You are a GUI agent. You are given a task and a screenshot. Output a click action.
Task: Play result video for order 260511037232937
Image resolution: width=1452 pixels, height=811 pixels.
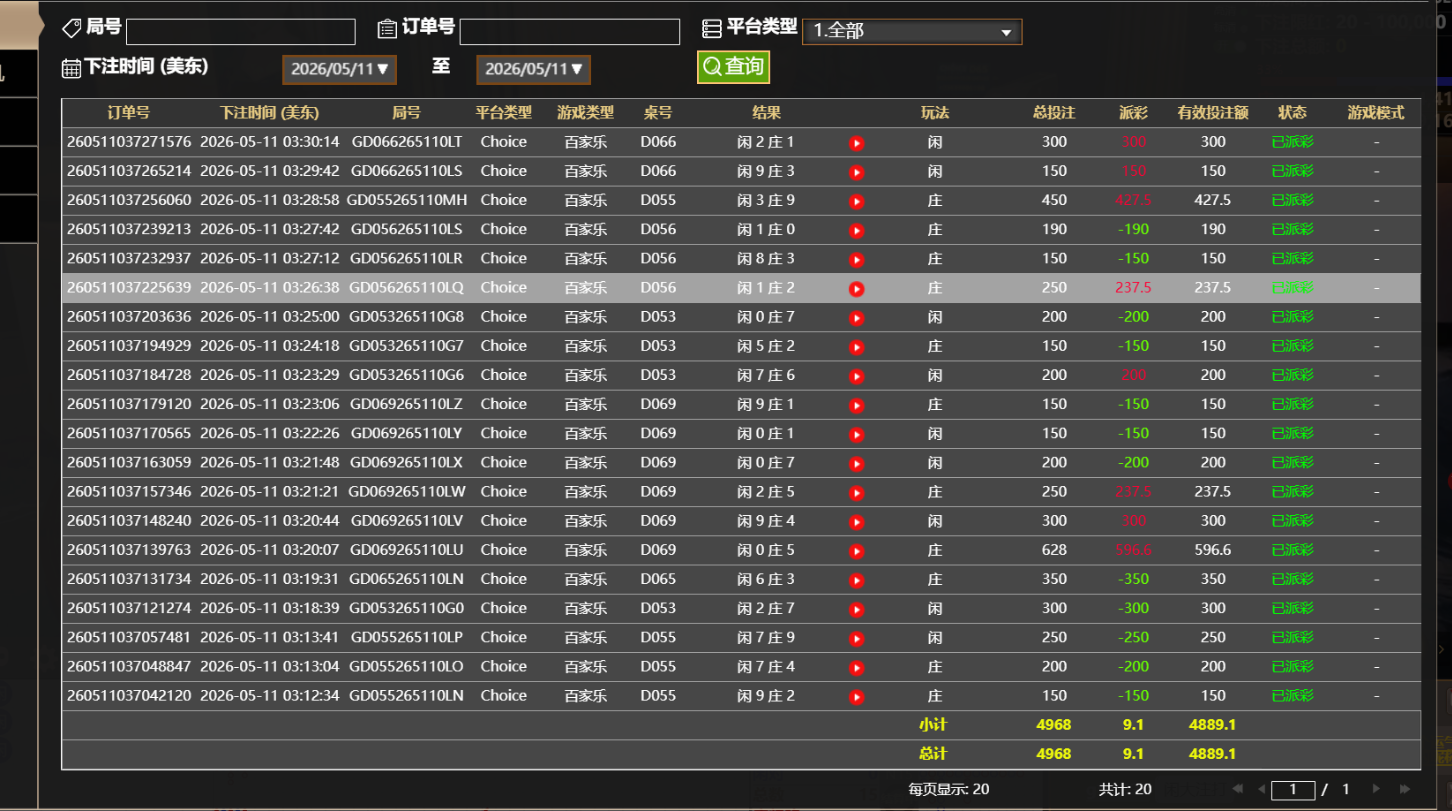[x=856, y=260]
